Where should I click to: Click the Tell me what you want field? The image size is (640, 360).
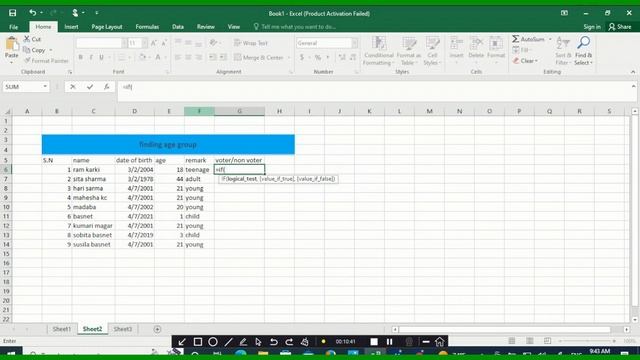click(x=298, y=27)
